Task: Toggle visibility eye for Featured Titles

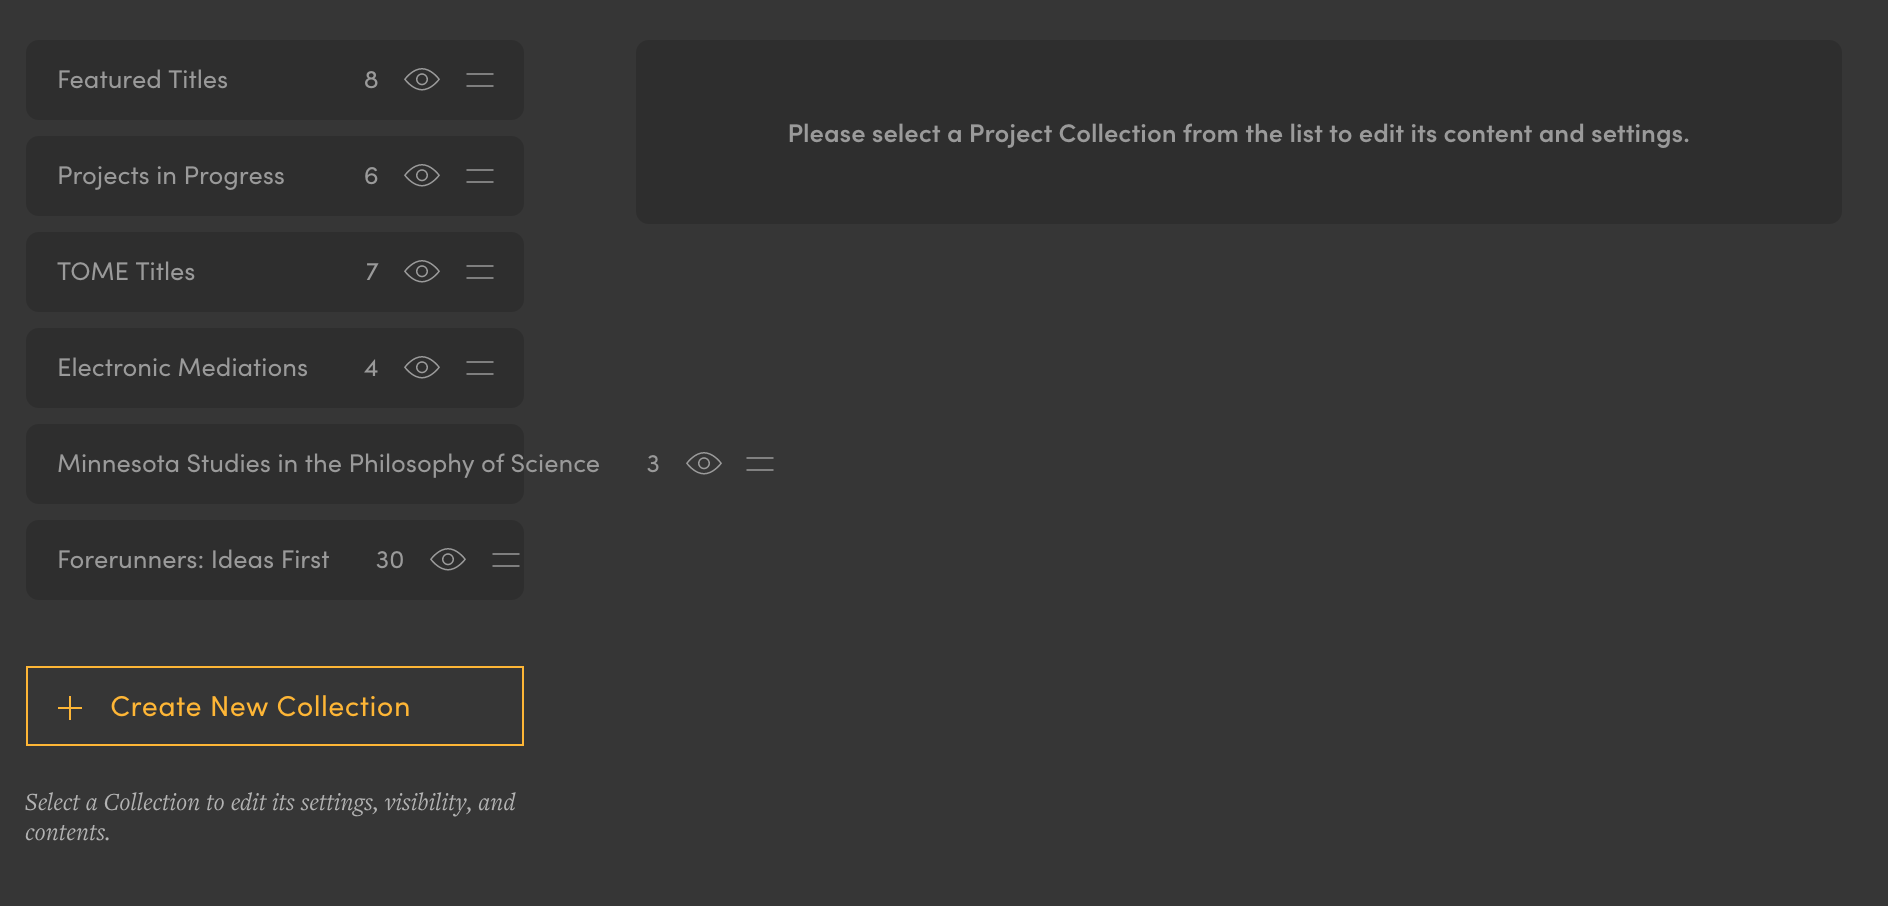Action: click(422, 79)
